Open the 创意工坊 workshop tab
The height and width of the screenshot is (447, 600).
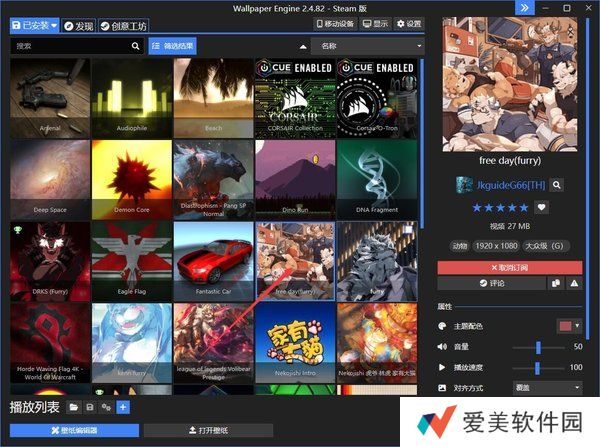(x=123, y=26)
